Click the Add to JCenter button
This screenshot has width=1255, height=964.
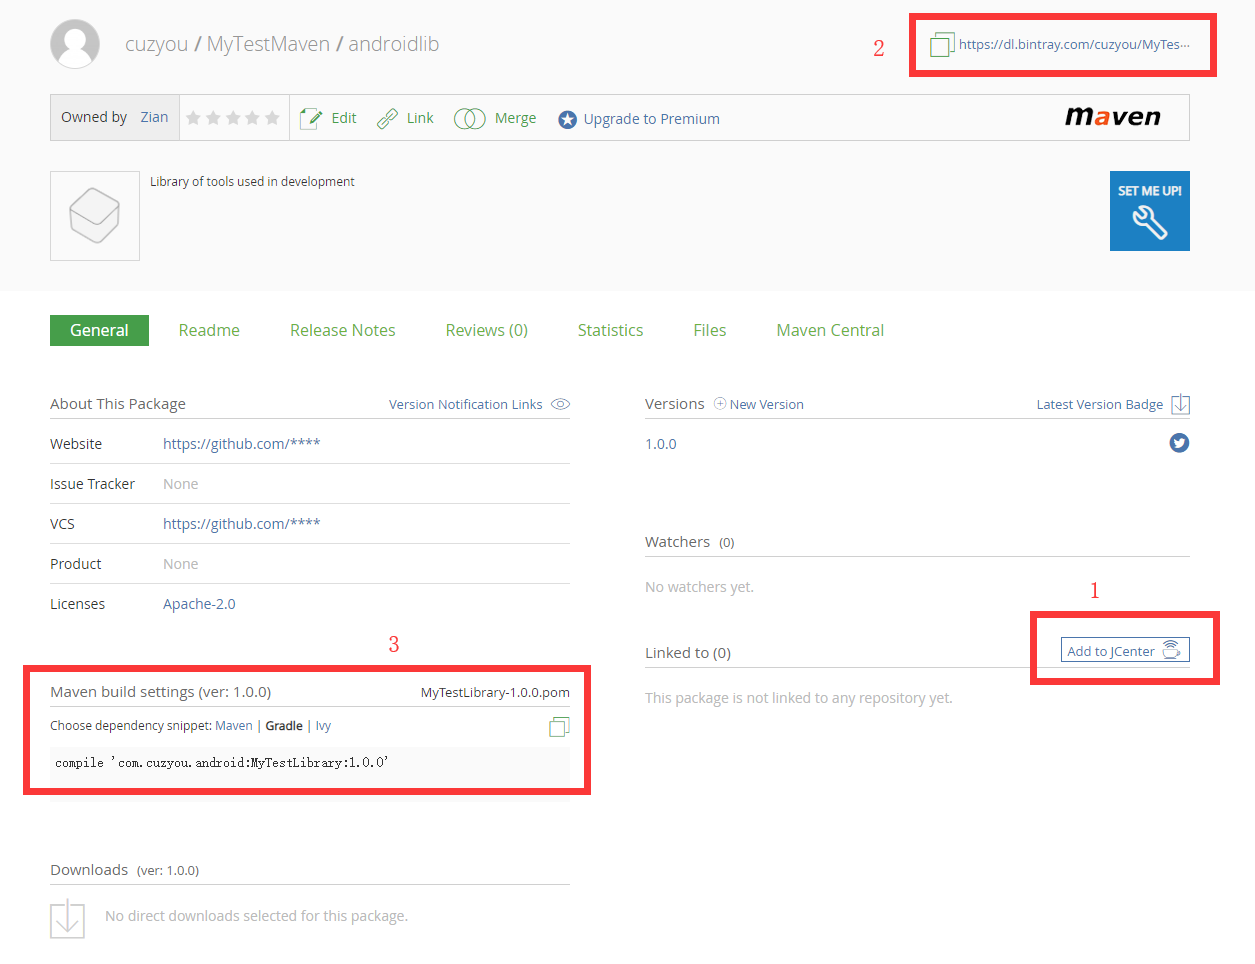(1124, 649)
